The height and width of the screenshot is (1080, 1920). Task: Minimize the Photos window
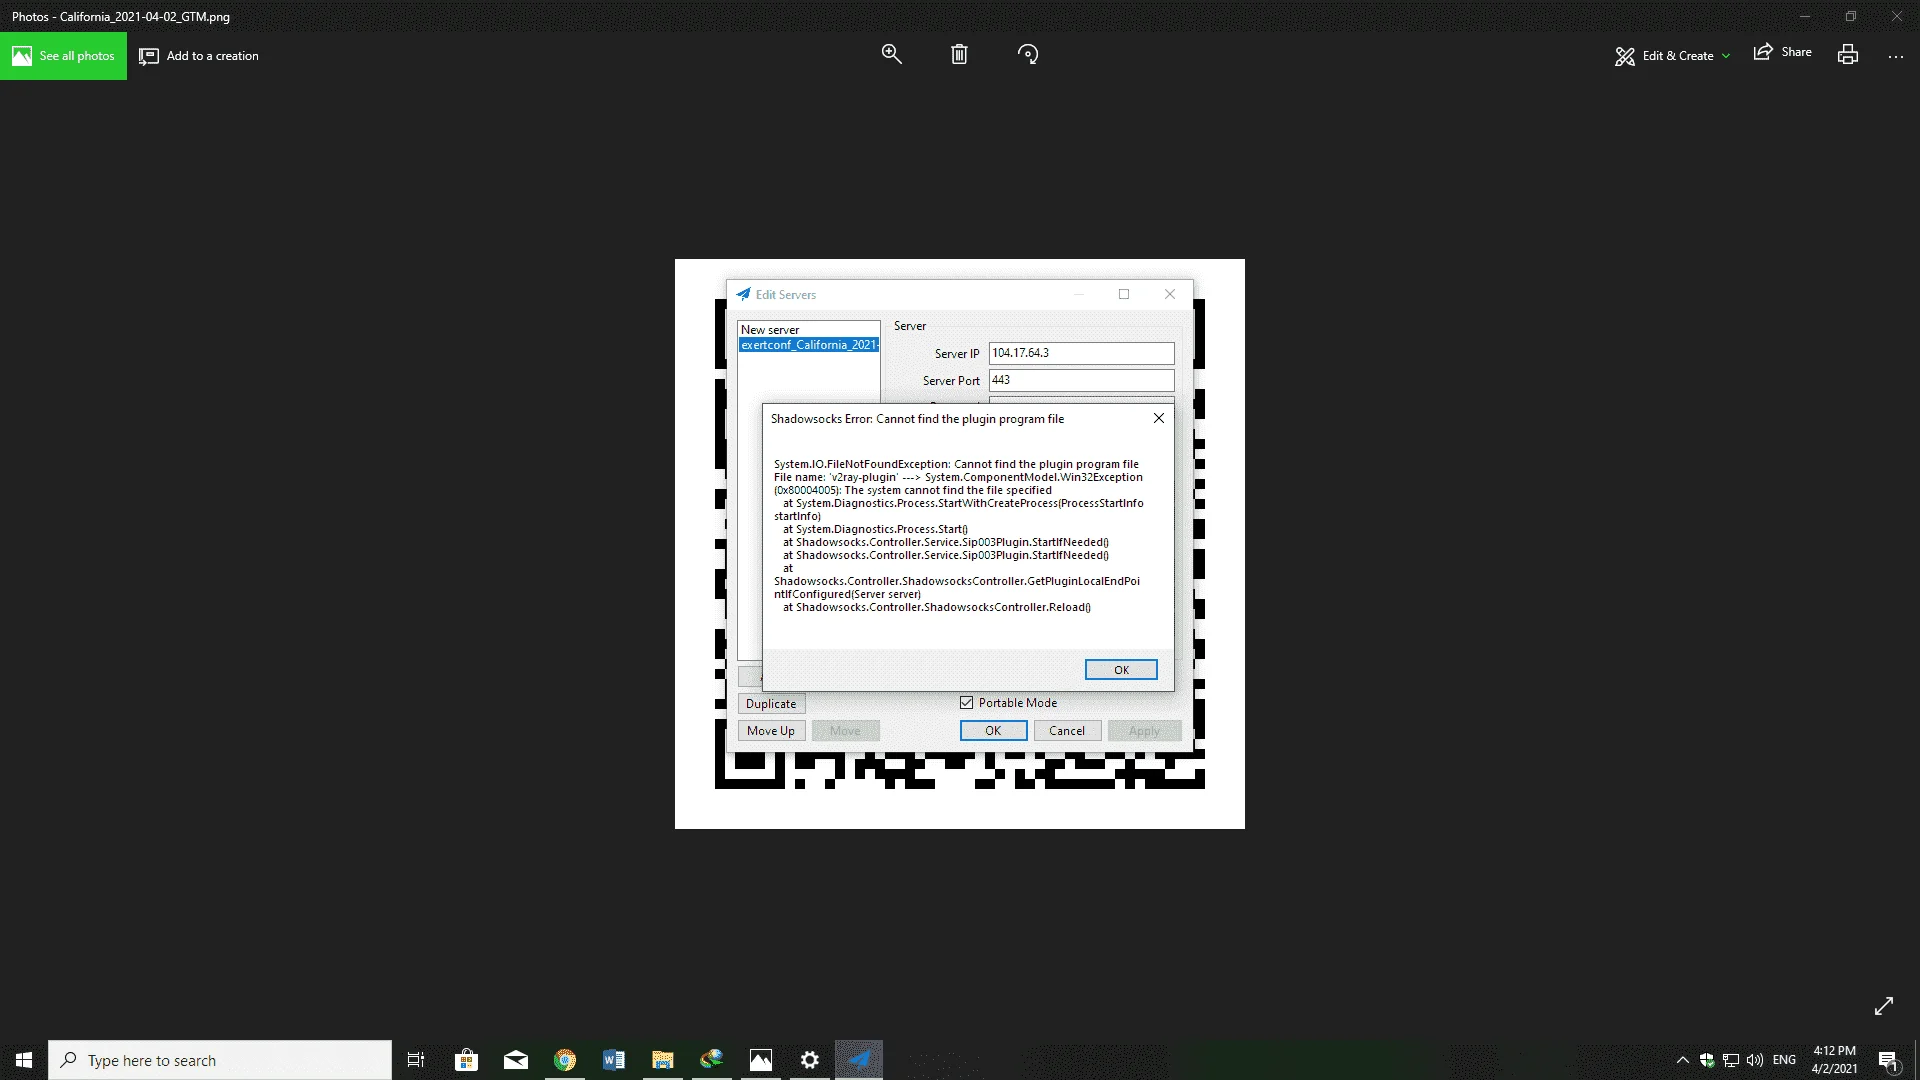tap(1805, 16)
